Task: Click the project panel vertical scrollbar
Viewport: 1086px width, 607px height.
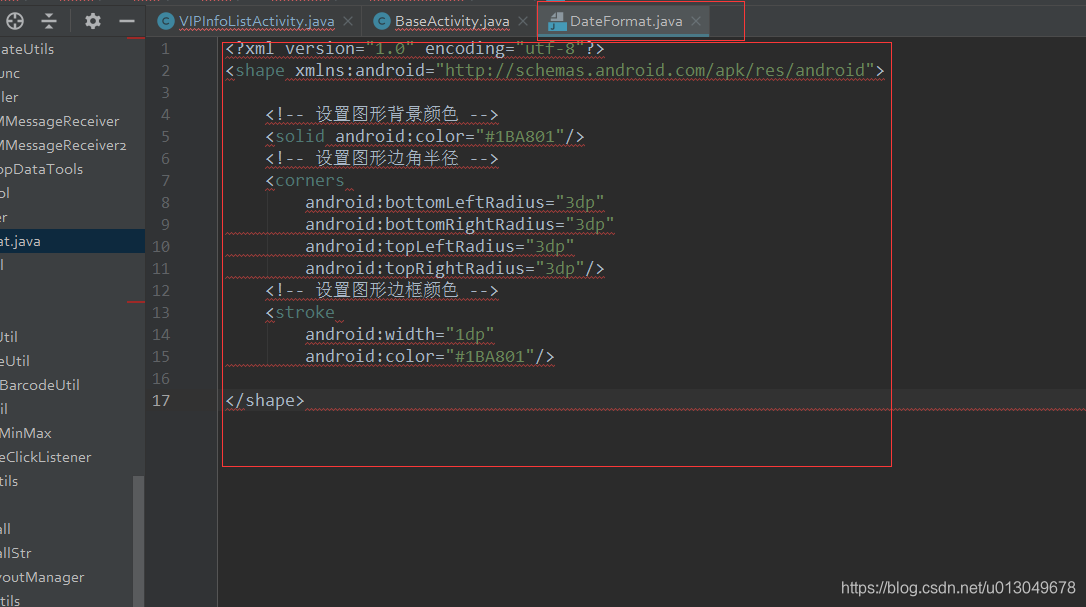Action: [139, 540]
